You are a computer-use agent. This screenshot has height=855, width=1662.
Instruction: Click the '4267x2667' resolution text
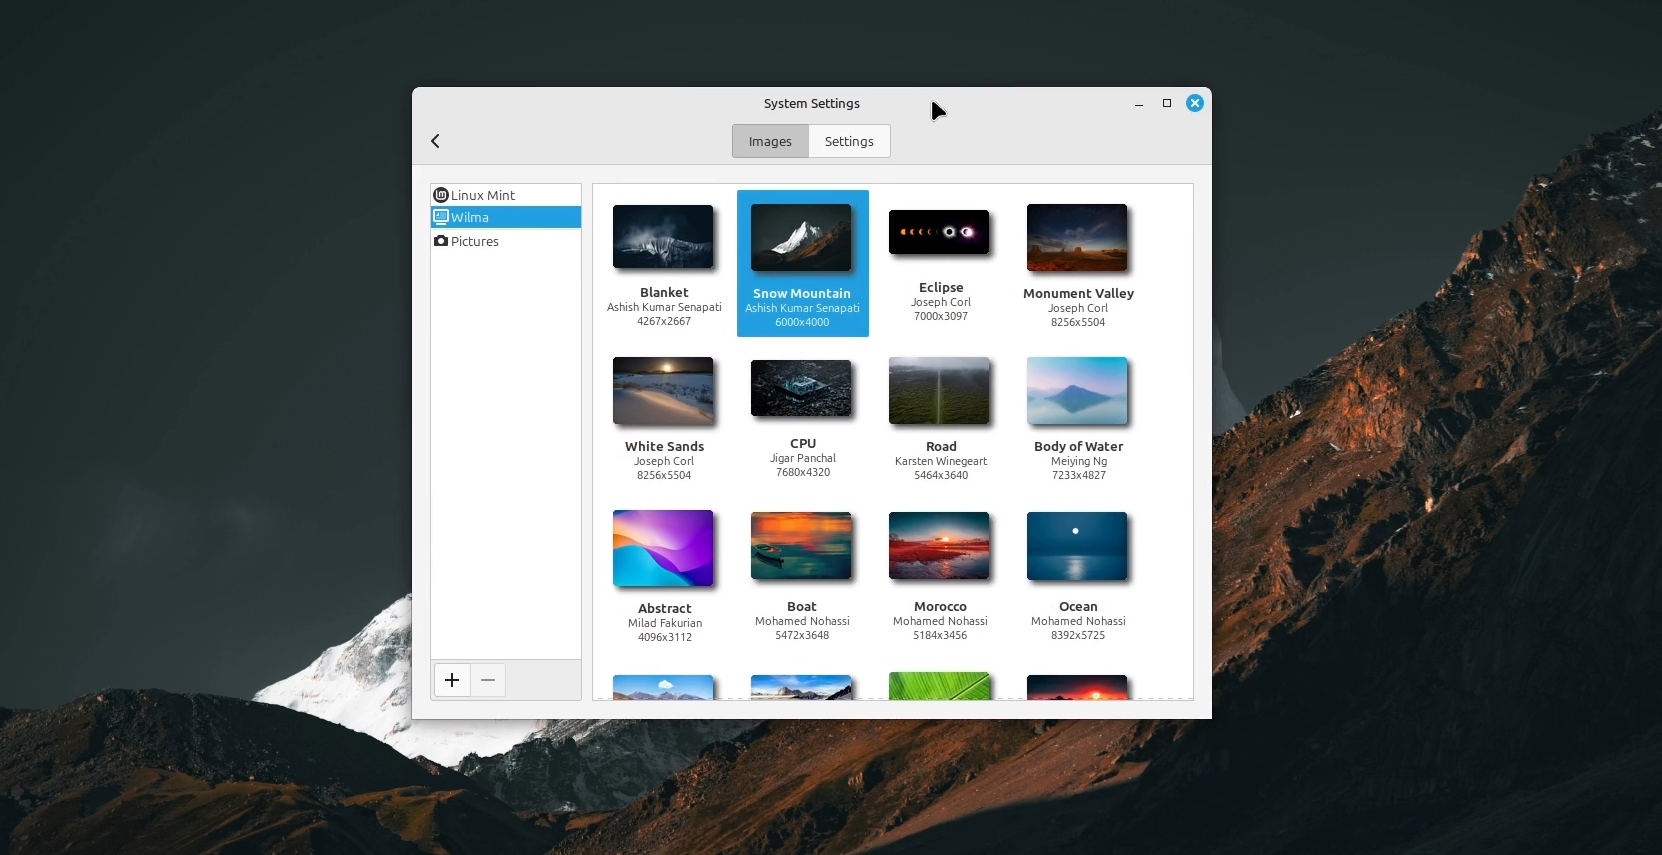[x=664, y=321]
